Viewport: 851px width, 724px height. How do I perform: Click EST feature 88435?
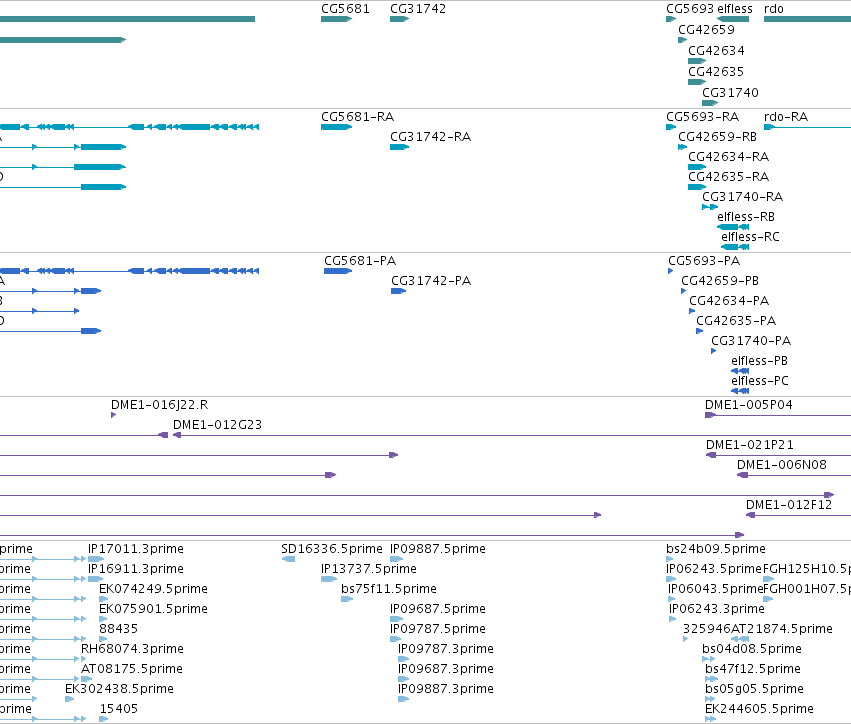click(x=104, y=639)
